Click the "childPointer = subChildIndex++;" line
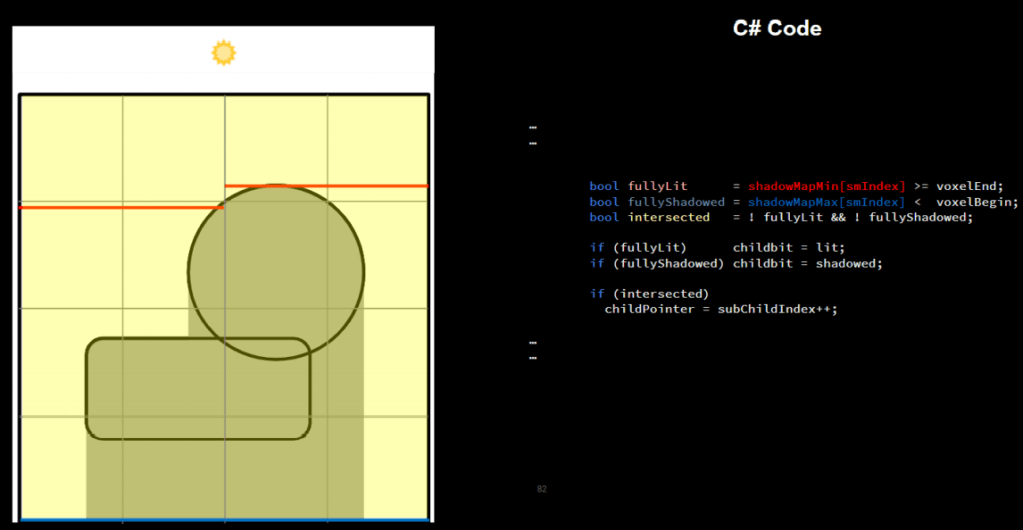The height and width of the screenshot is (530, 1023). point(720,309)
